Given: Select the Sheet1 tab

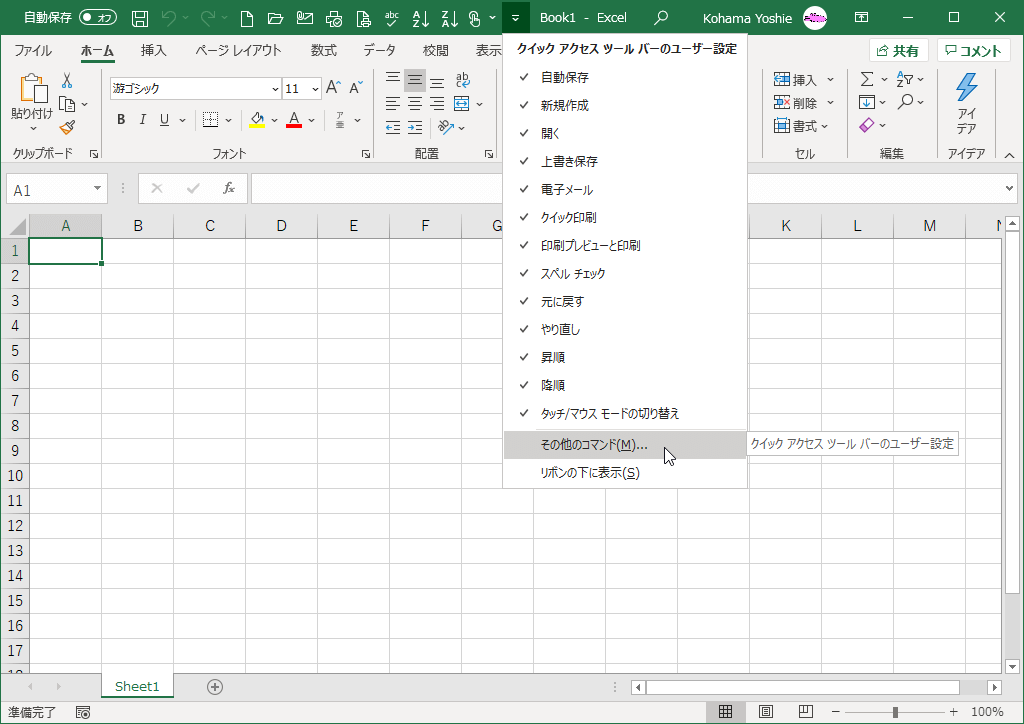Looking at the screenshot, I should click(x=137, y=686).
